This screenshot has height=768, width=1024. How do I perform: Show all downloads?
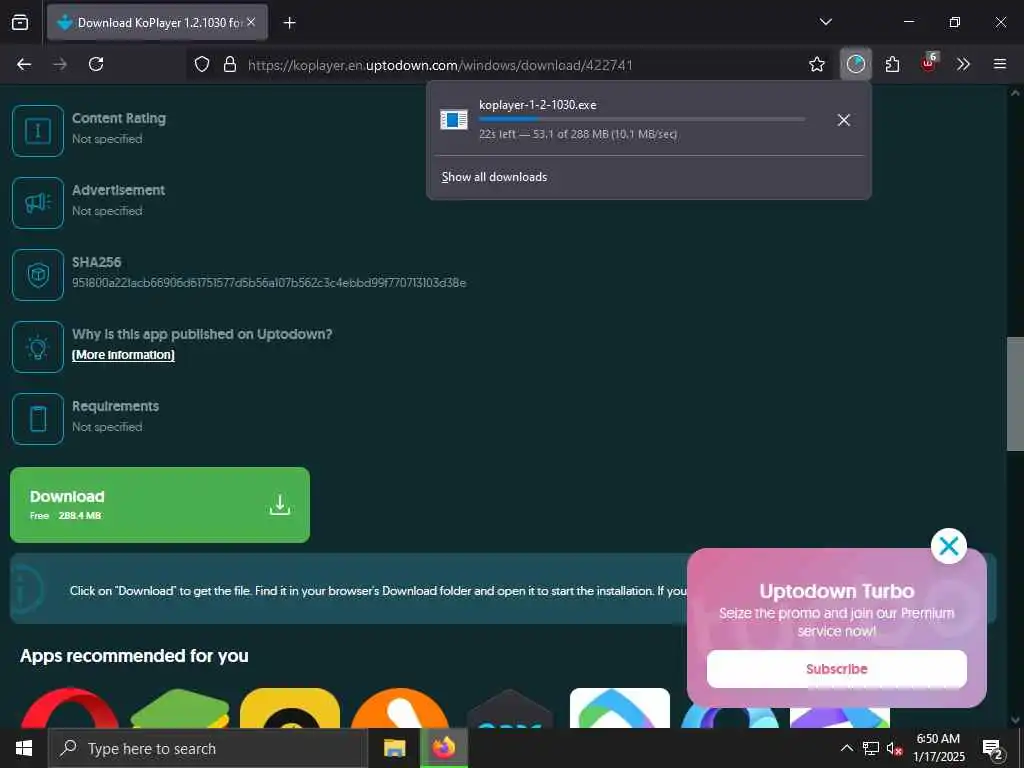click(x=494, y=177)
